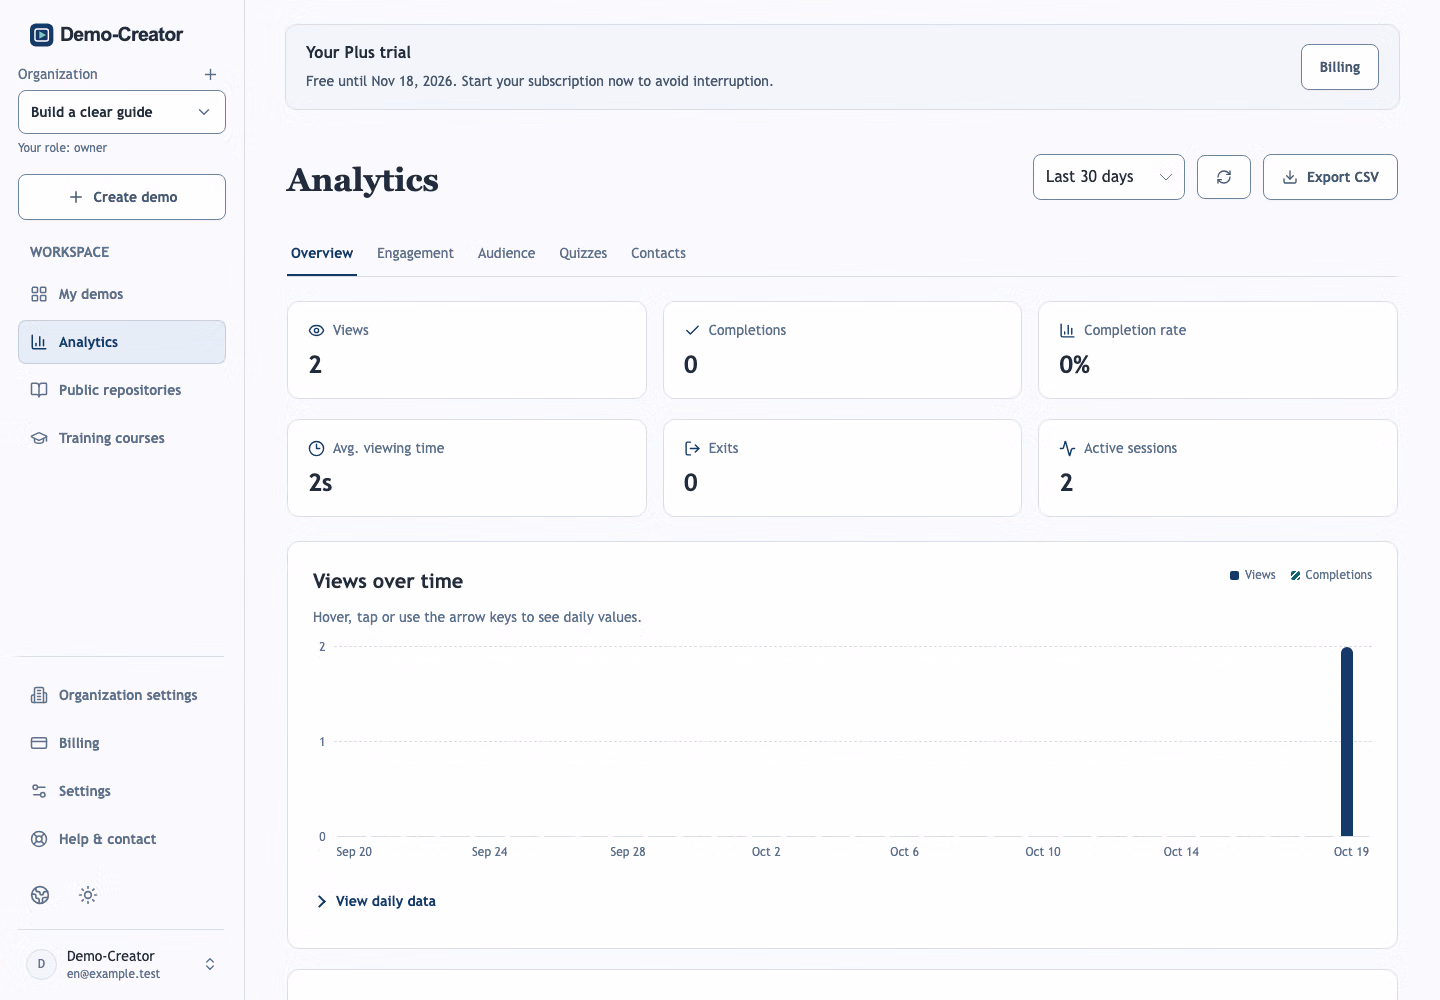The image size is (1440, 1000).
Task: Toggle Completions series in chart legend
Action: pyautogui.click(x=1331, y=575)
